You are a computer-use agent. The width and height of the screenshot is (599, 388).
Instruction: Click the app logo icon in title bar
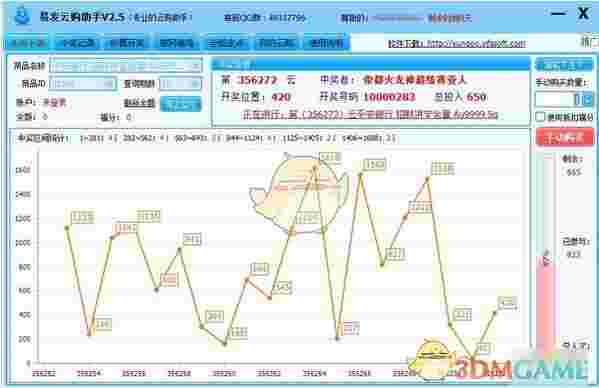[x=22, y=17]
